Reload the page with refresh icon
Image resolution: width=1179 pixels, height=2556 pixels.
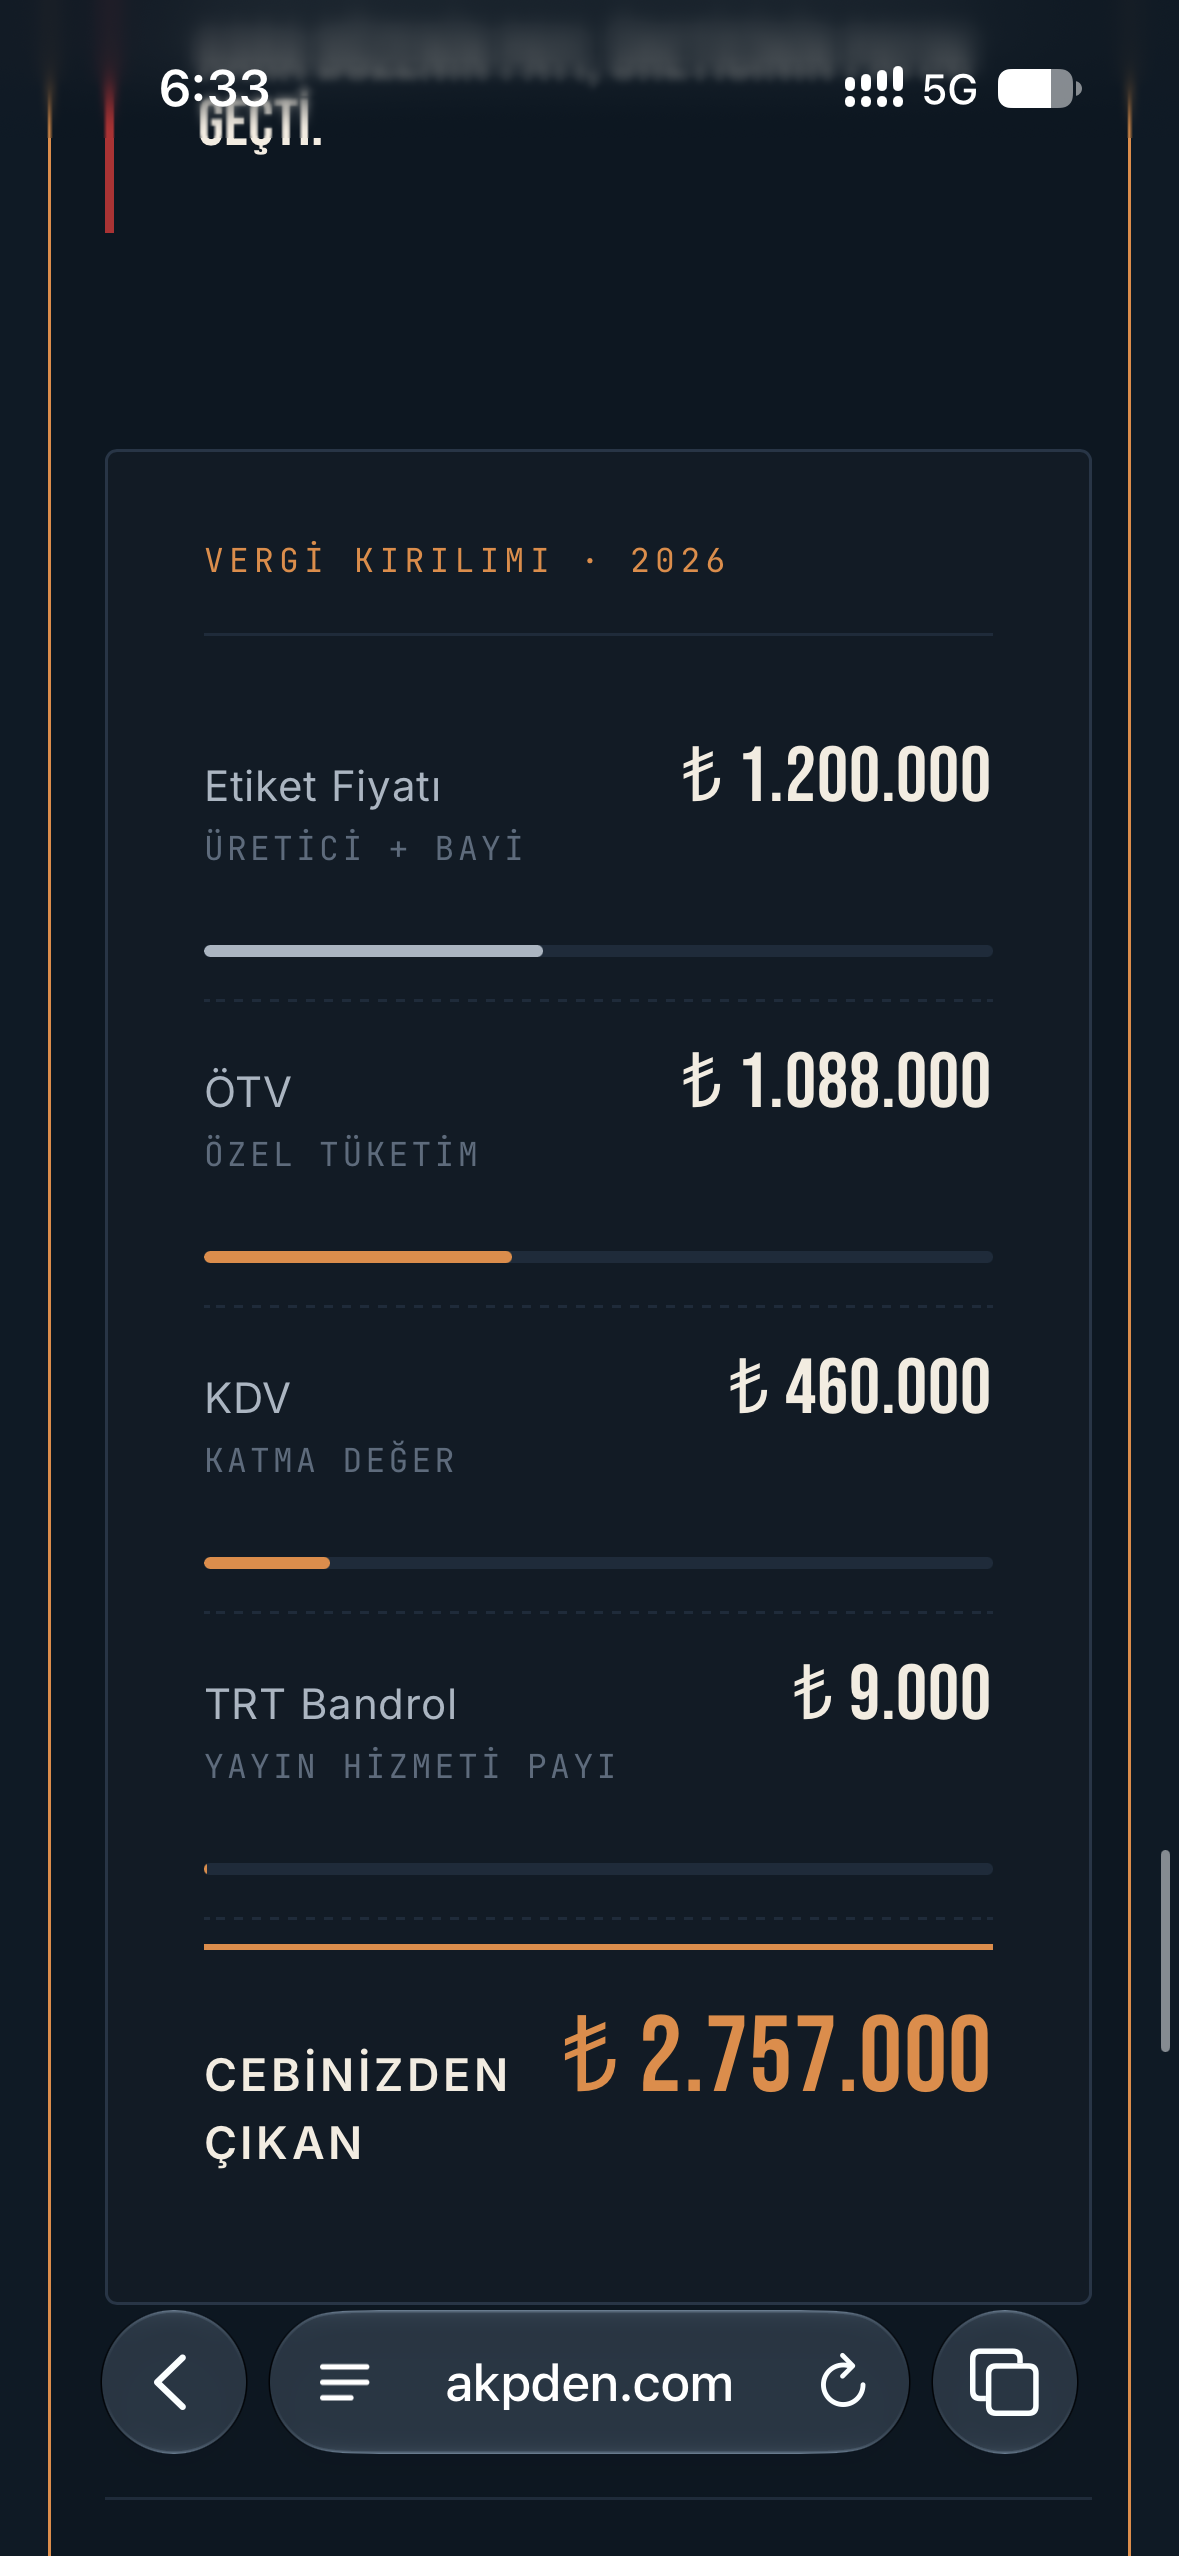[843, 2382]
